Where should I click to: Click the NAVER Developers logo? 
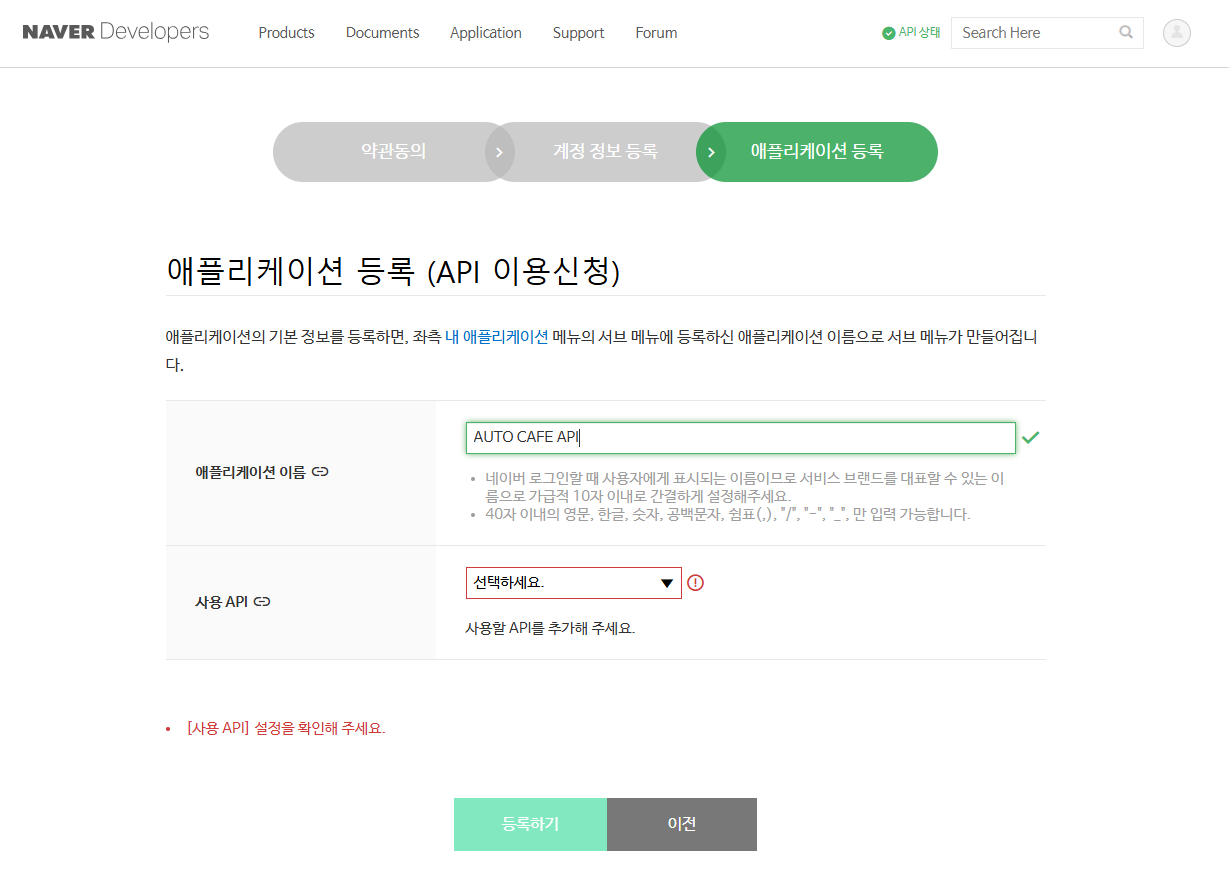click(x=116, y=32)
